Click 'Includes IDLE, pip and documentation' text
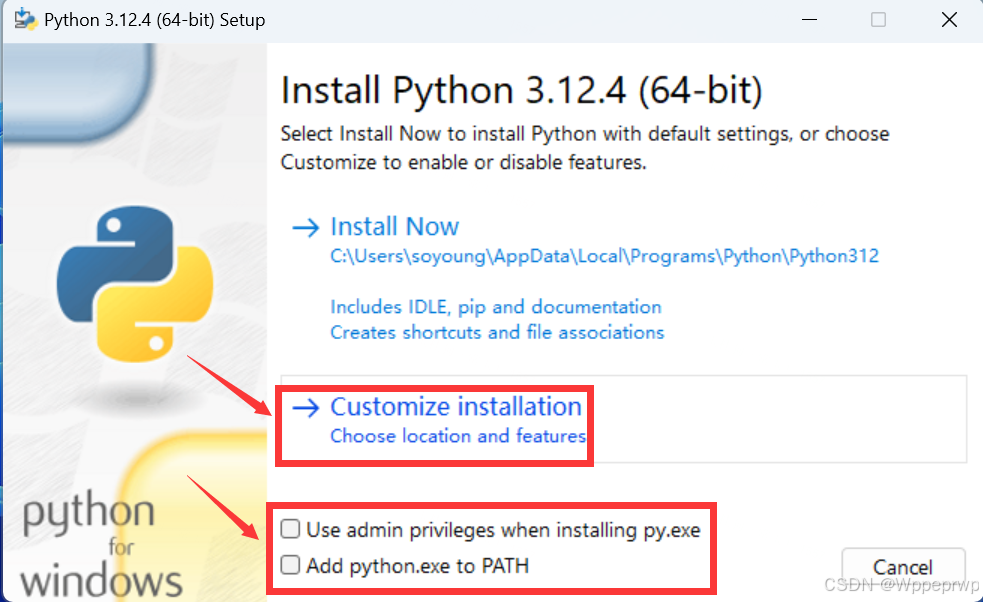This screenshot has height=602, width=983. click(496, 307)
